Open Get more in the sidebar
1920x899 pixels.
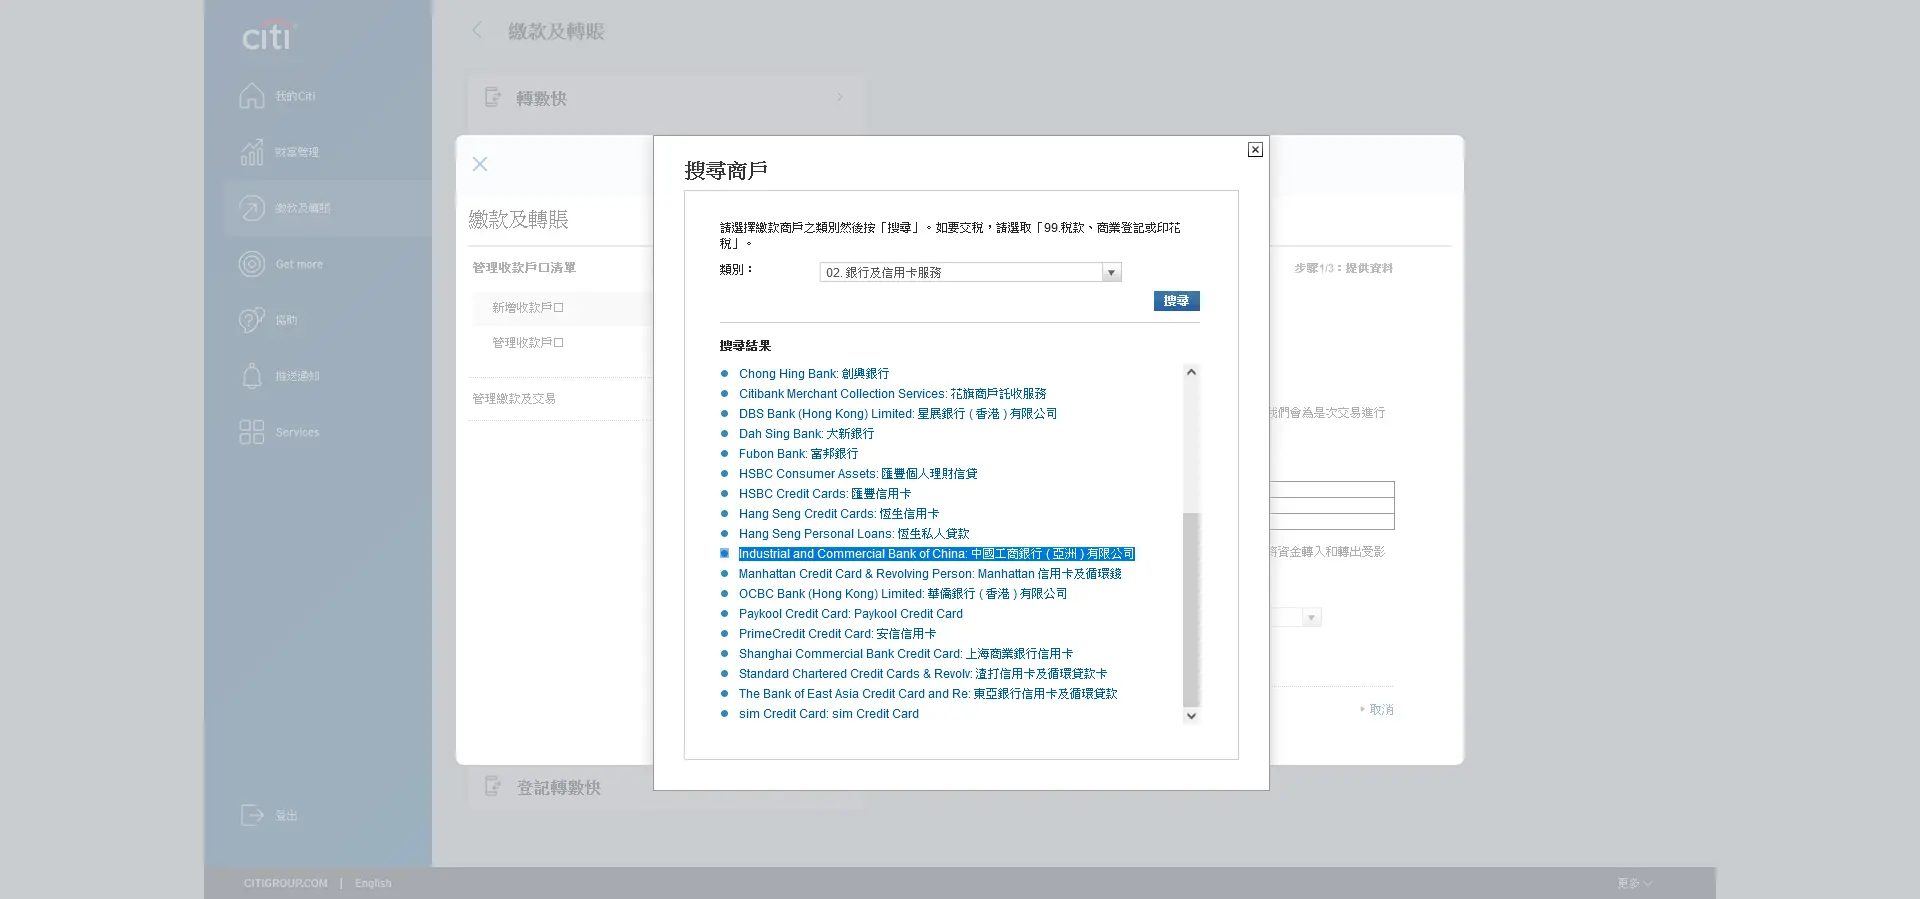pos(299,264)
